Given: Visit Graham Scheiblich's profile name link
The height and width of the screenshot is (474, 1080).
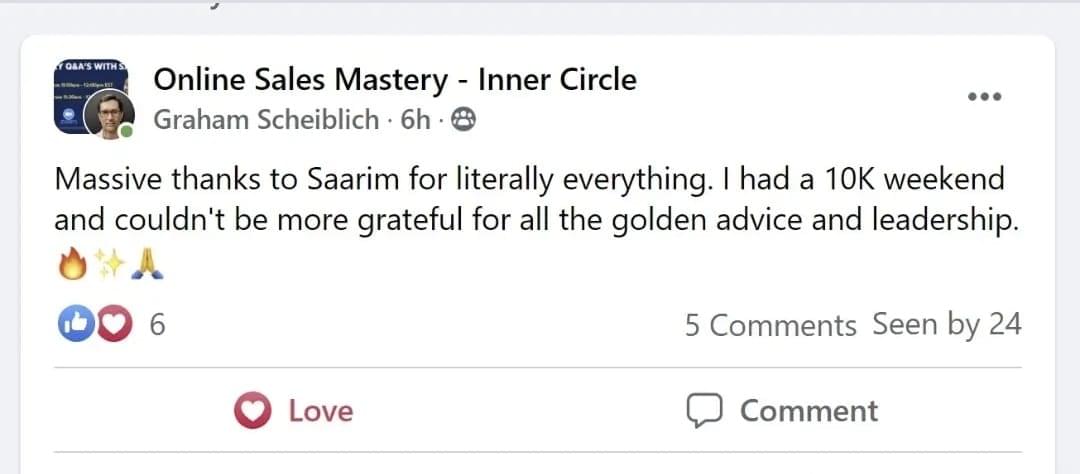Looking at the screenshot, I should tap(266, 121).
